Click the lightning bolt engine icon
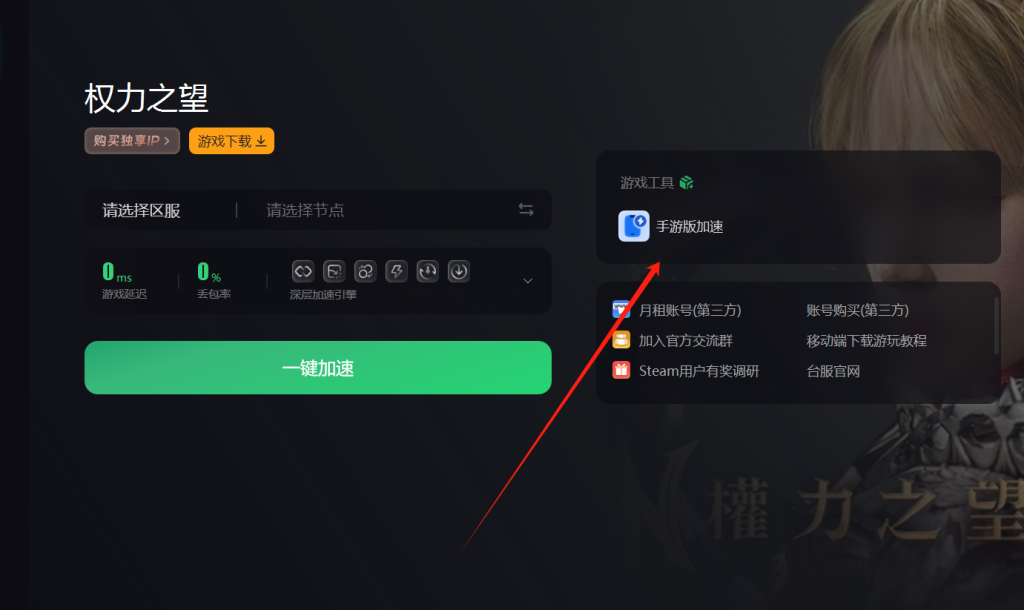The height and width of the screenshot is (610, 1024). pos(396,271)
